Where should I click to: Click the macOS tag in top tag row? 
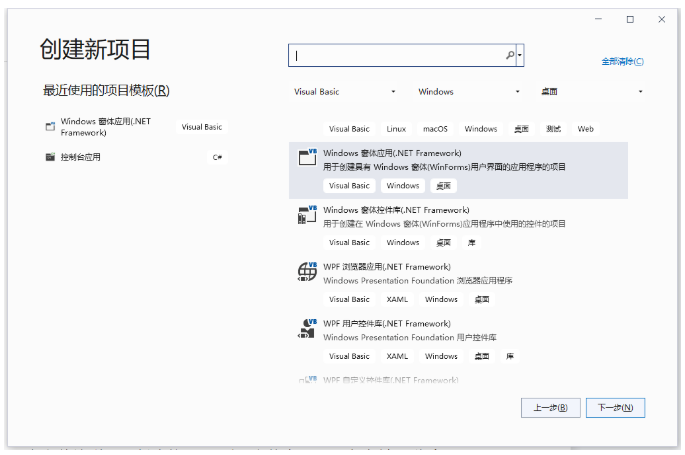click(x=435, y=129)
